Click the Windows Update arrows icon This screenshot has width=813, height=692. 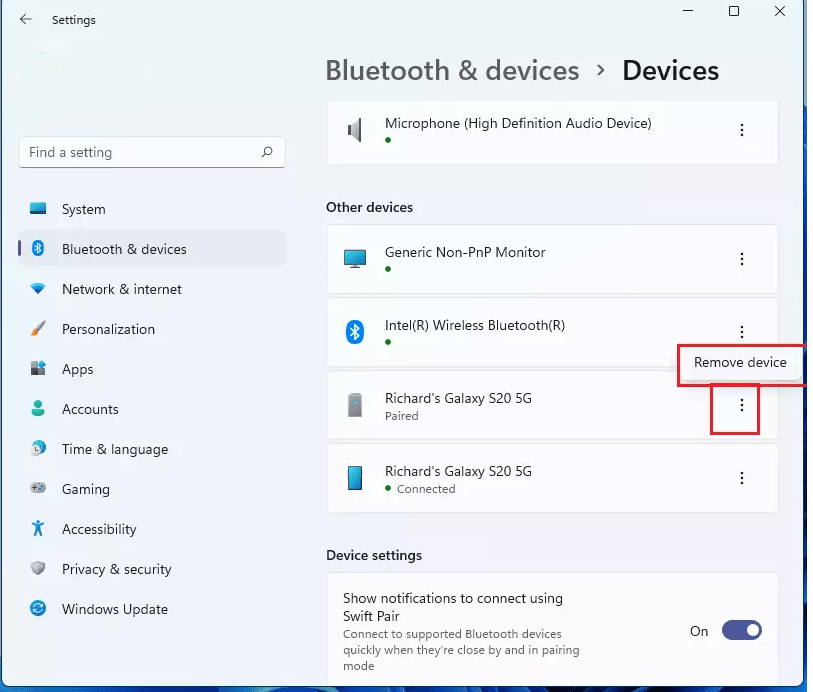pos(38,608)
